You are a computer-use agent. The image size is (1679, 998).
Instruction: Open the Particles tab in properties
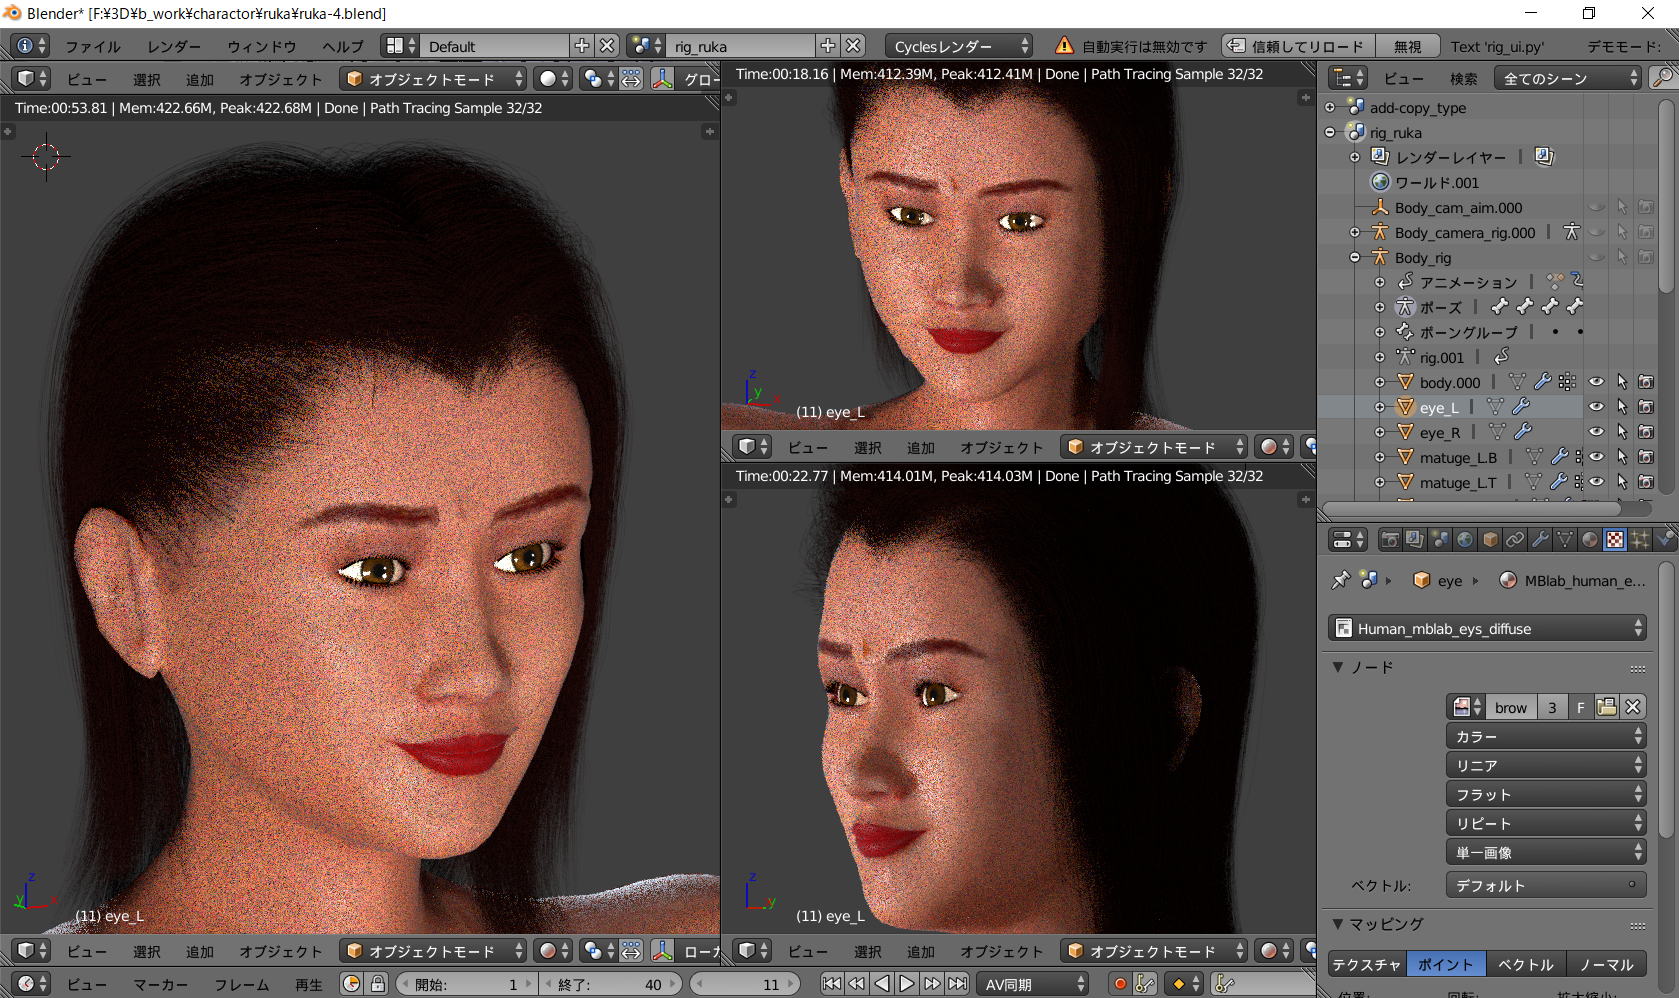(x=1640, y=540)
